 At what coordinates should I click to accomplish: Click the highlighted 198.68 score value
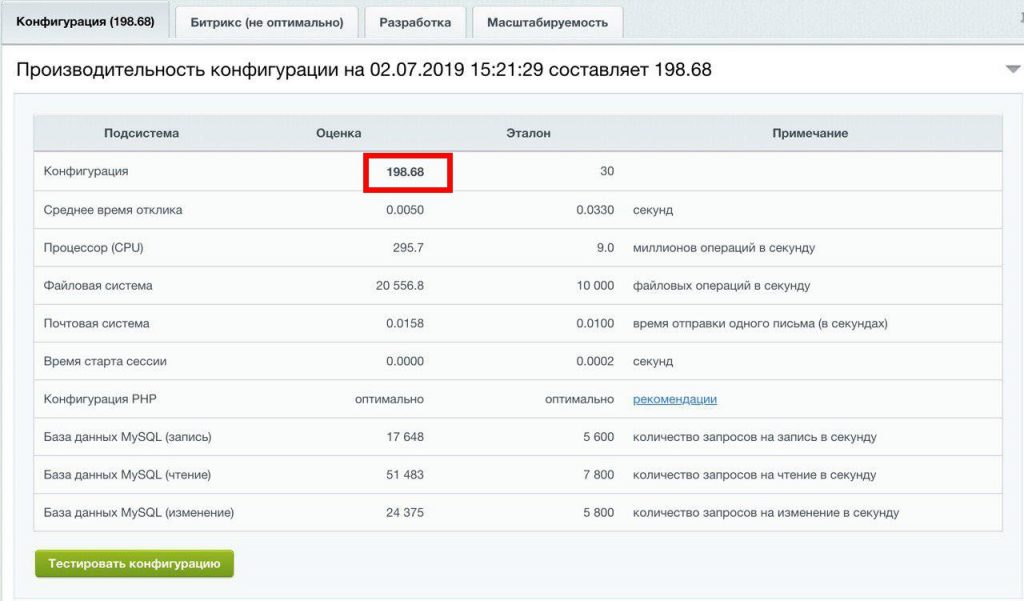pos(407,172)
